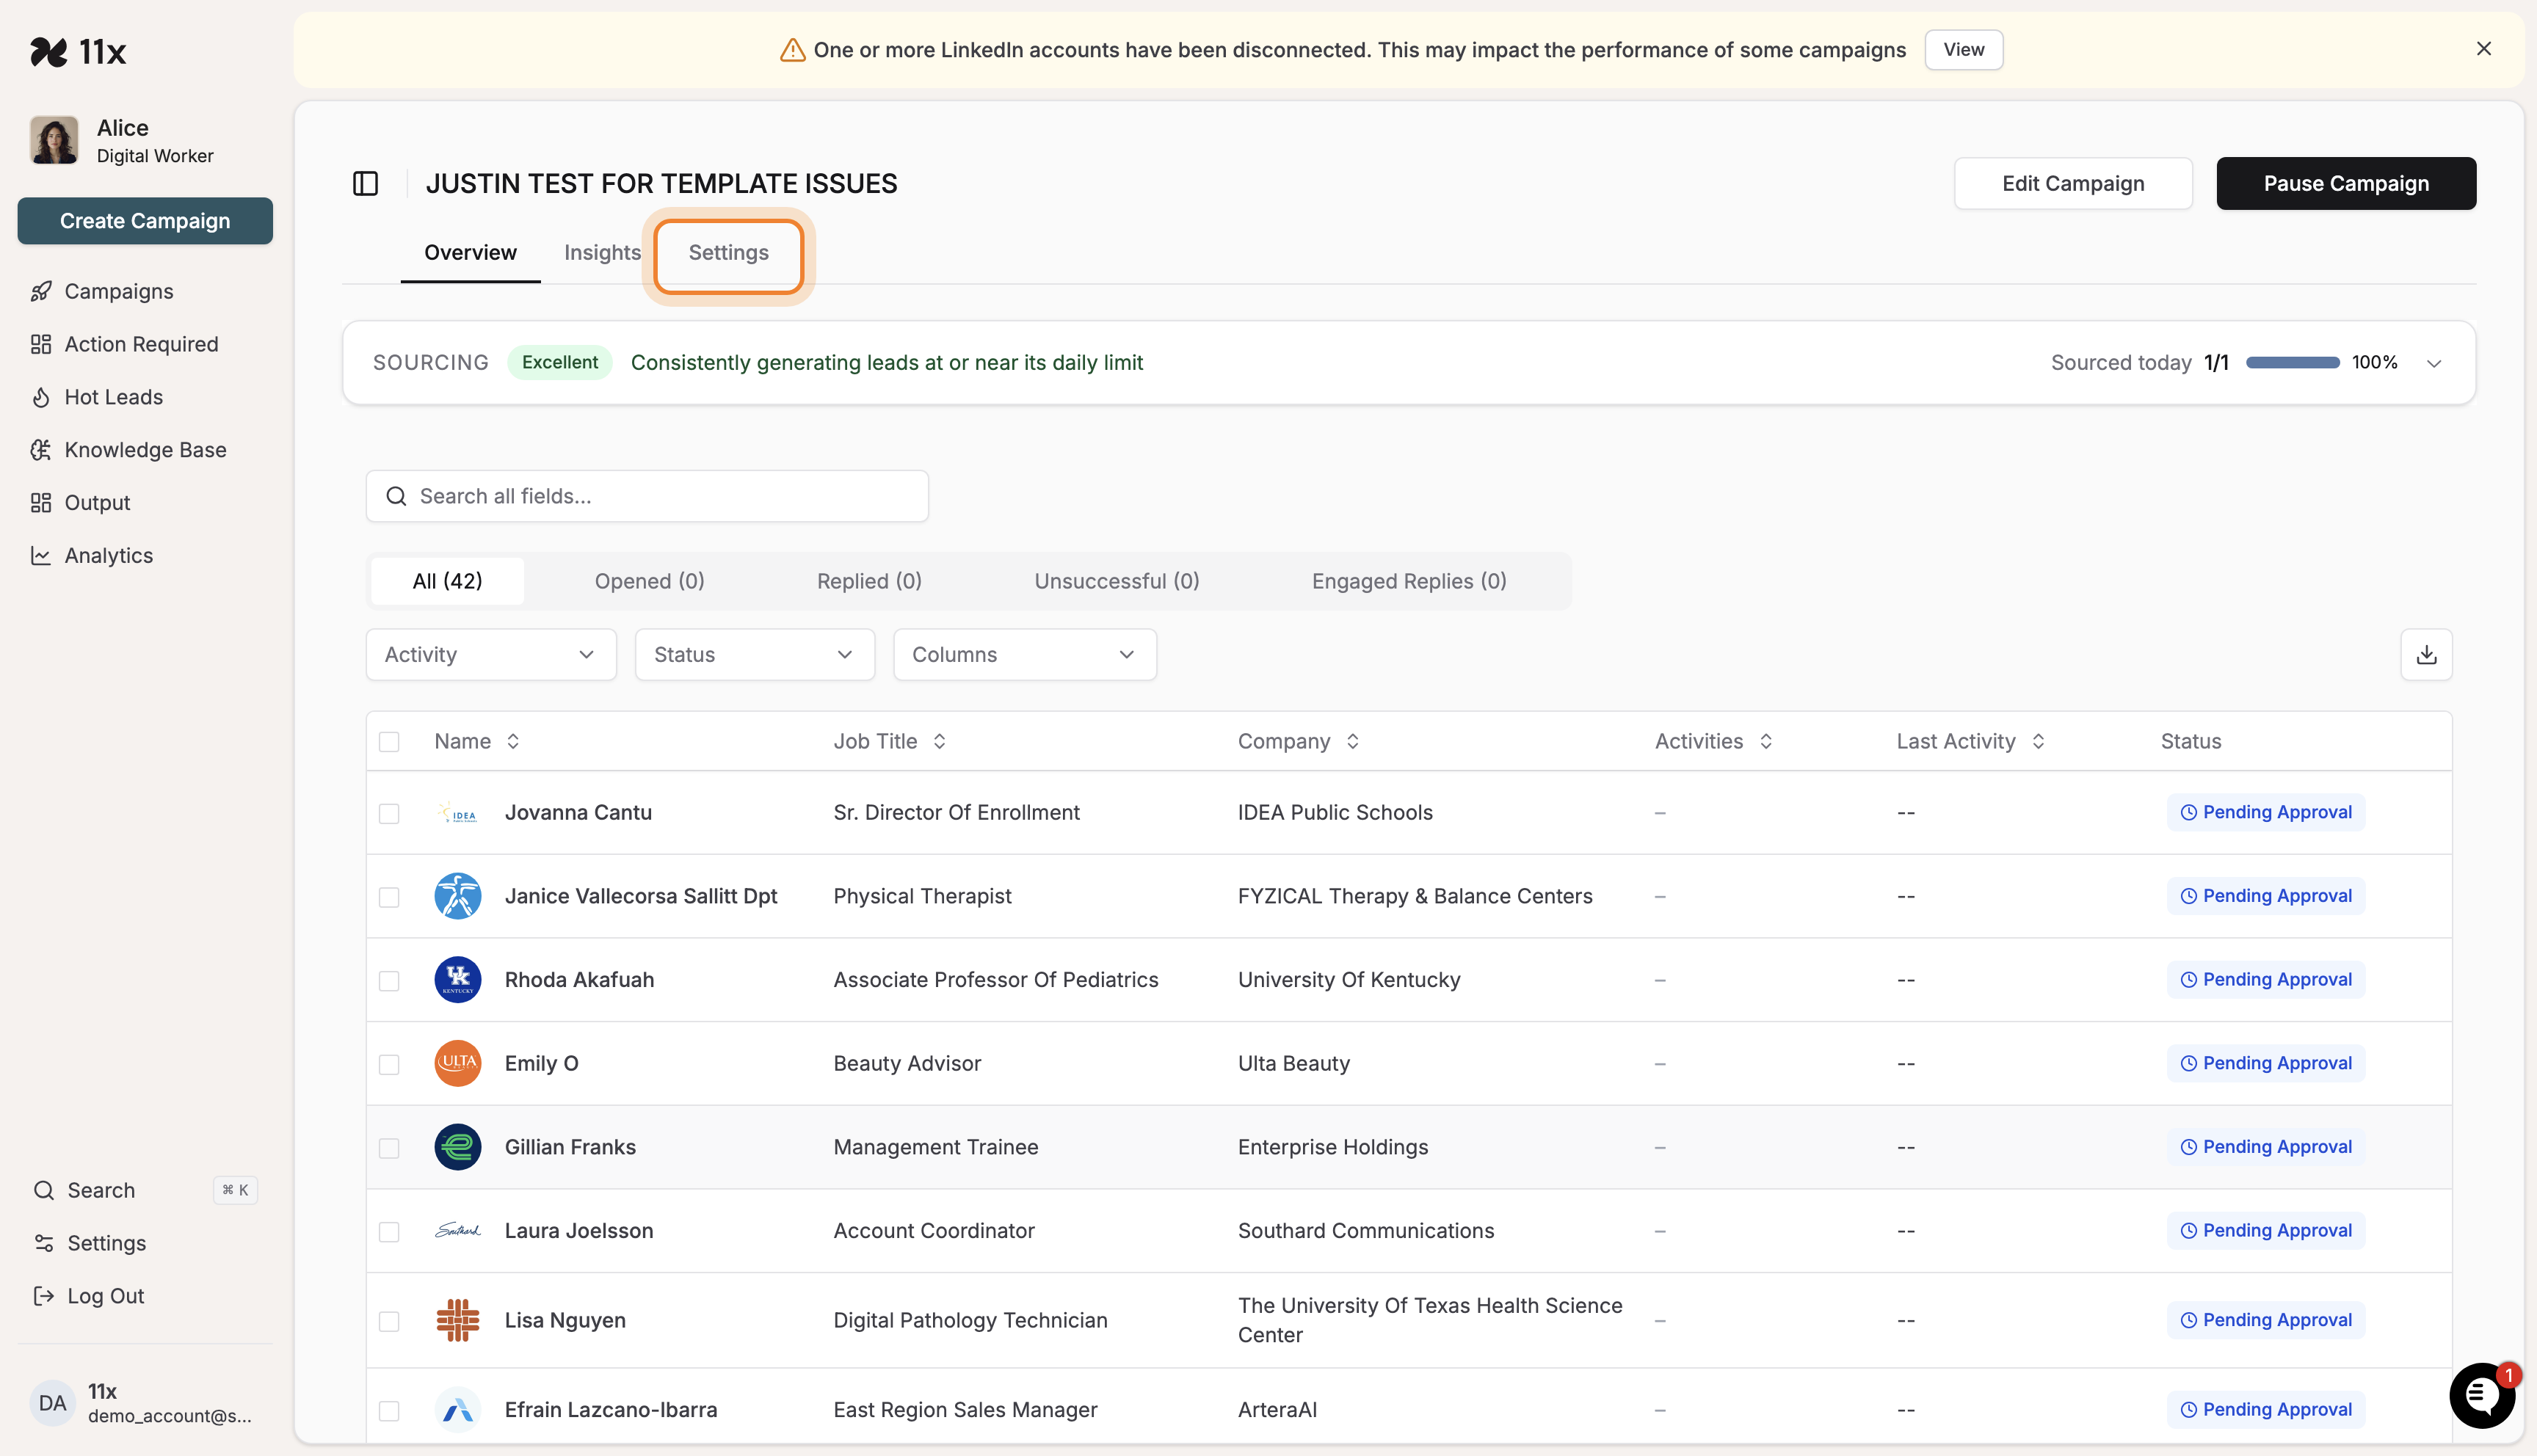This screenshot has height=1456, width=2537.
Task: Check the checkbox next to Jovanna Cantu
Action: tap(389, 813)
